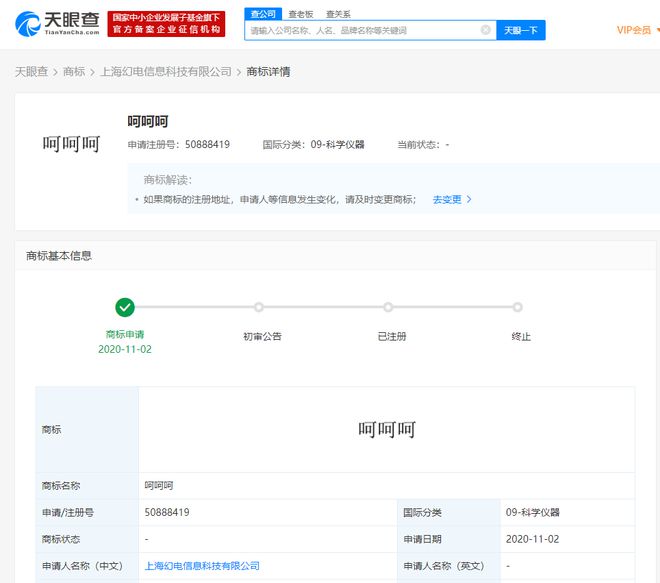
Task: Focus the company name search input
Action: coord(365,30)
